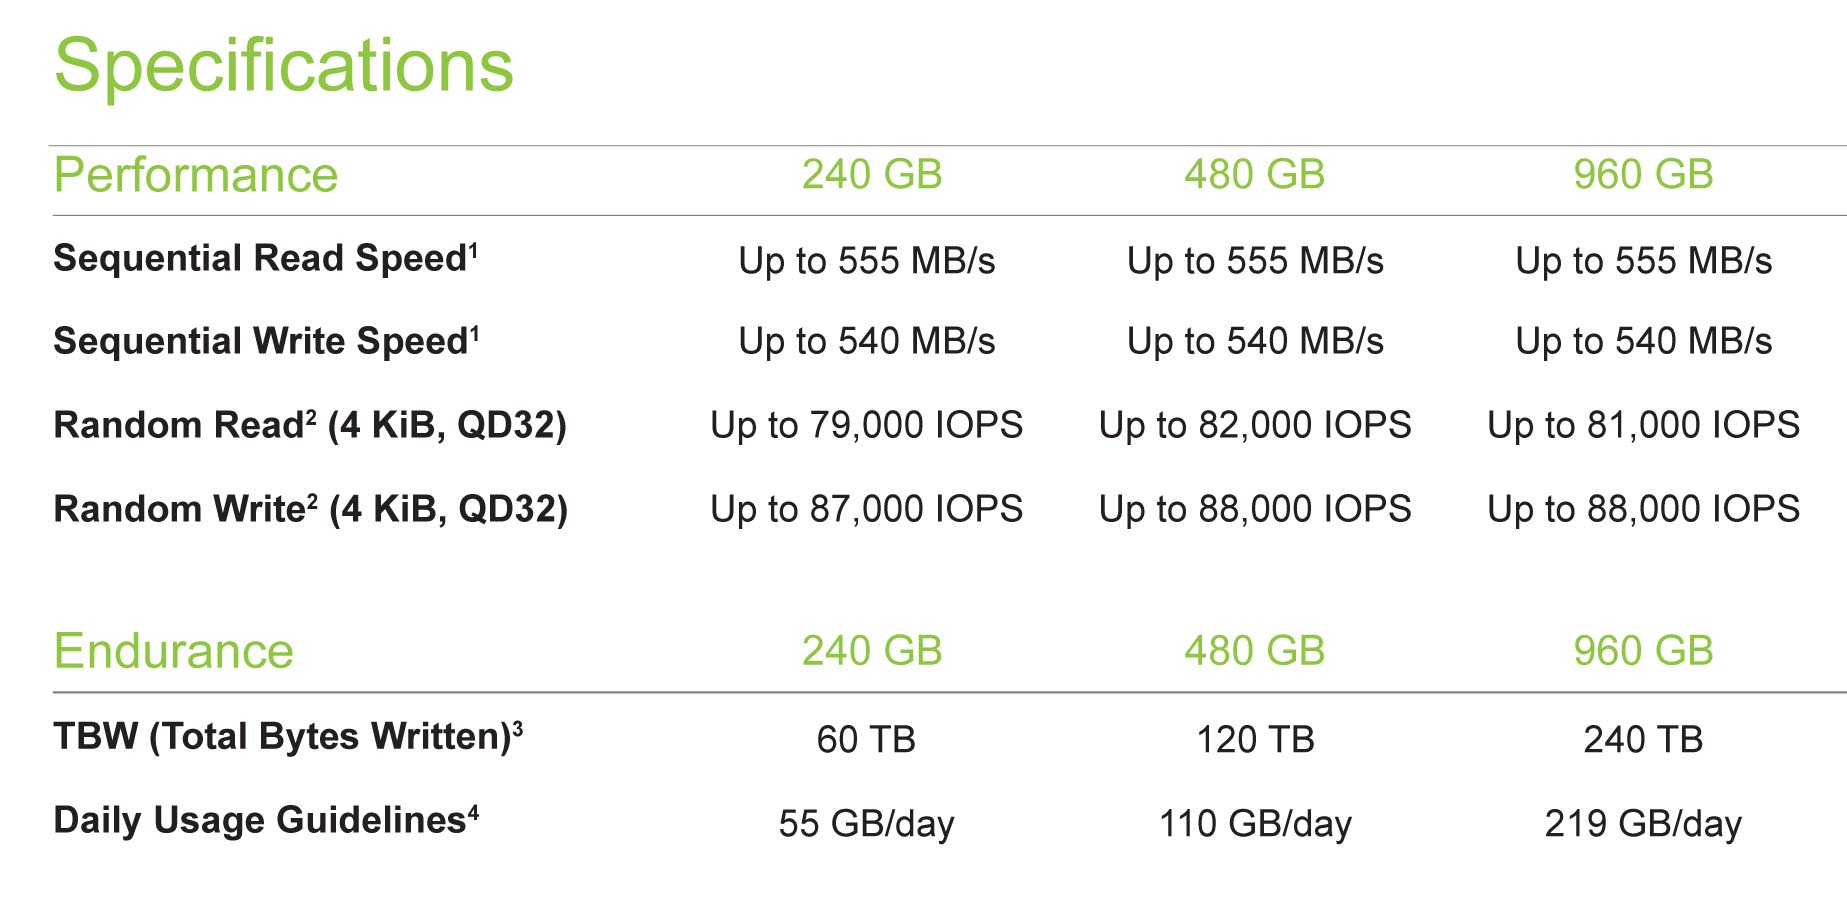Image resolution: width=1847 pixels, height=911 pixels.
Task: Select the 240 GB column header under Performance
Action: [x=872, y=175]
